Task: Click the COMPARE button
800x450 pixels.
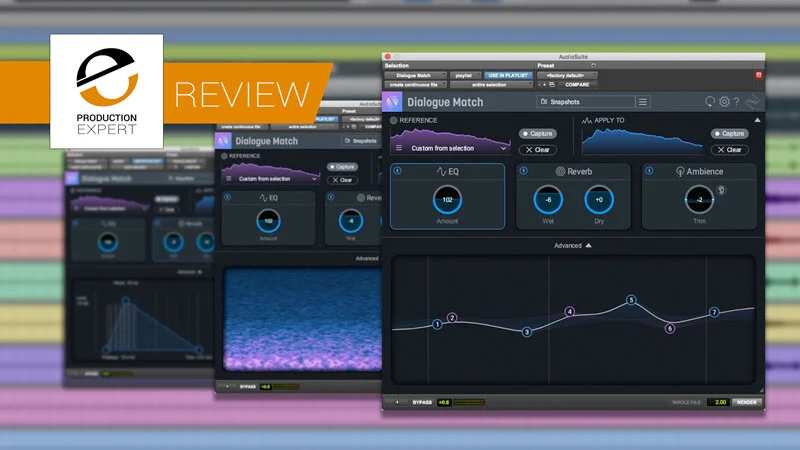Action: click(577, 85)
